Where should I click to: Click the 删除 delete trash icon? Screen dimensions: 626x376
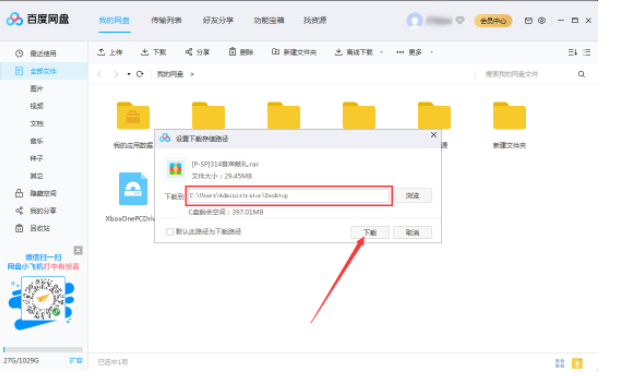pos(232,52)
